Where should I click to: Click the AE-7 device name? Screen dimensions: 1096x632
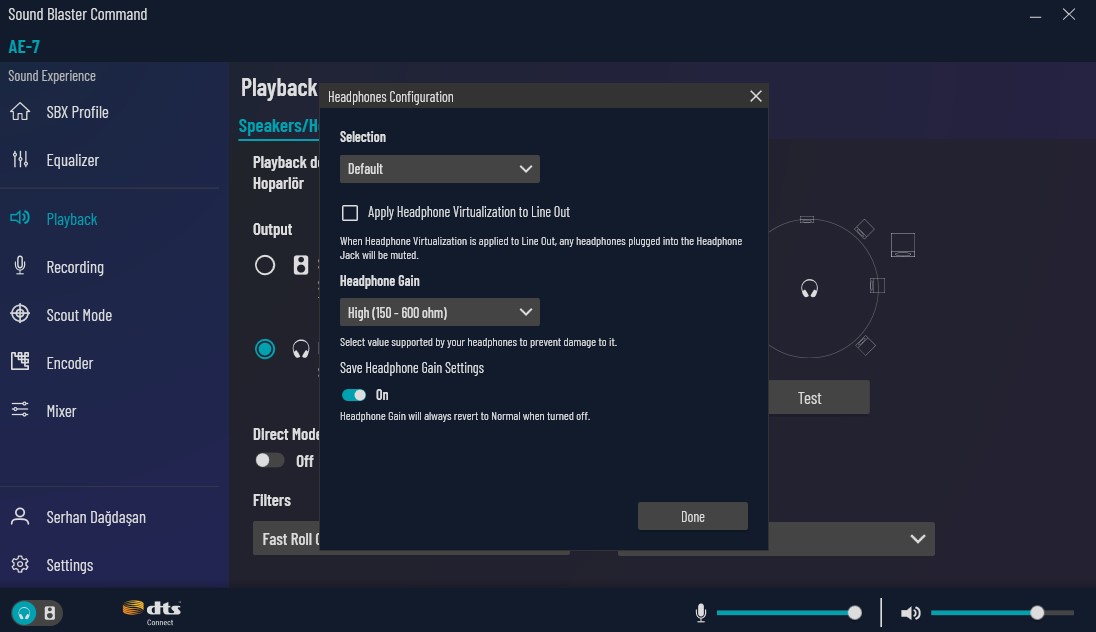(24, 47)
